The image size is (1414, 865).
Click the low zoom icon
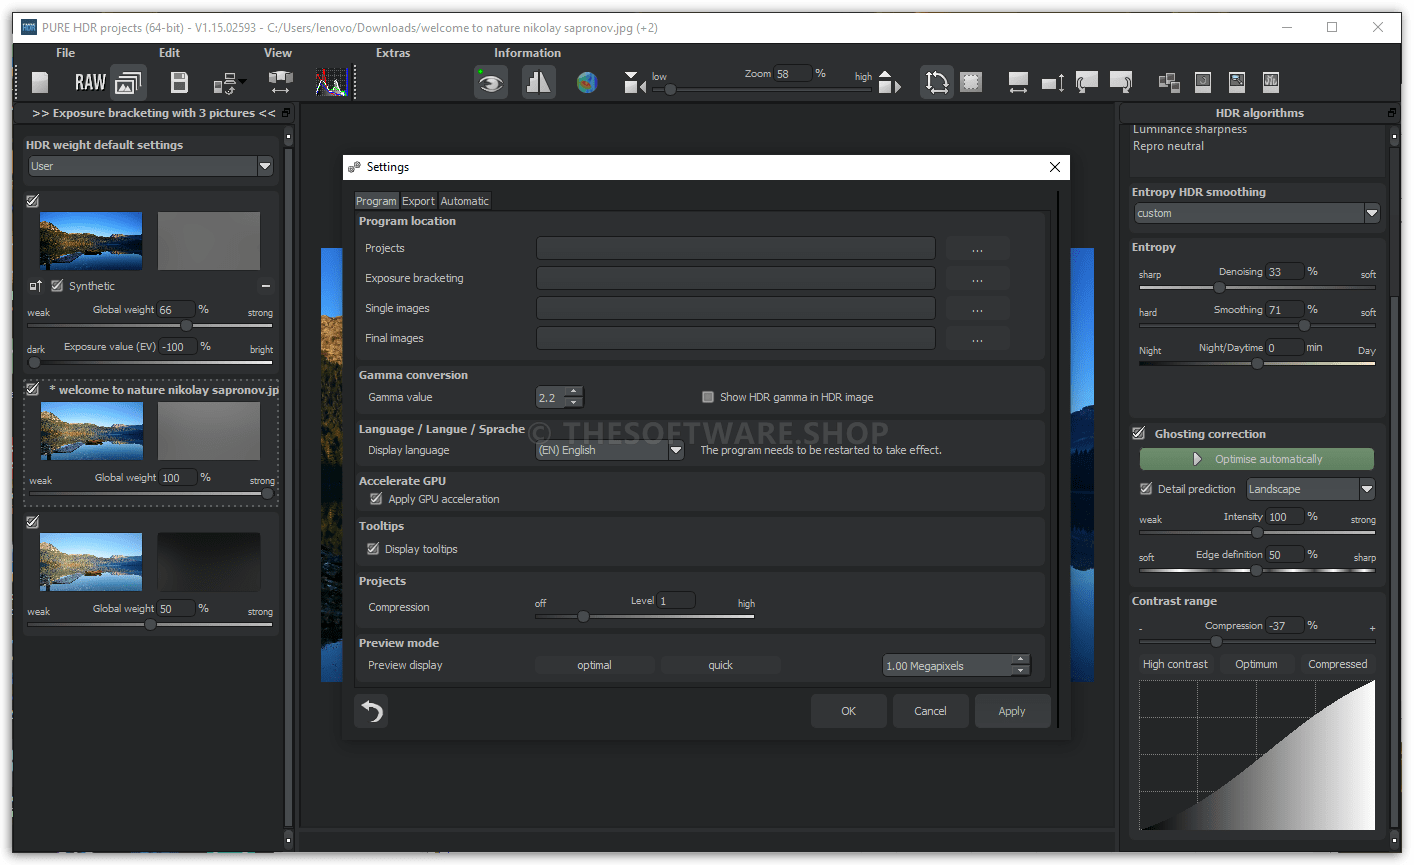pos(634,82)
